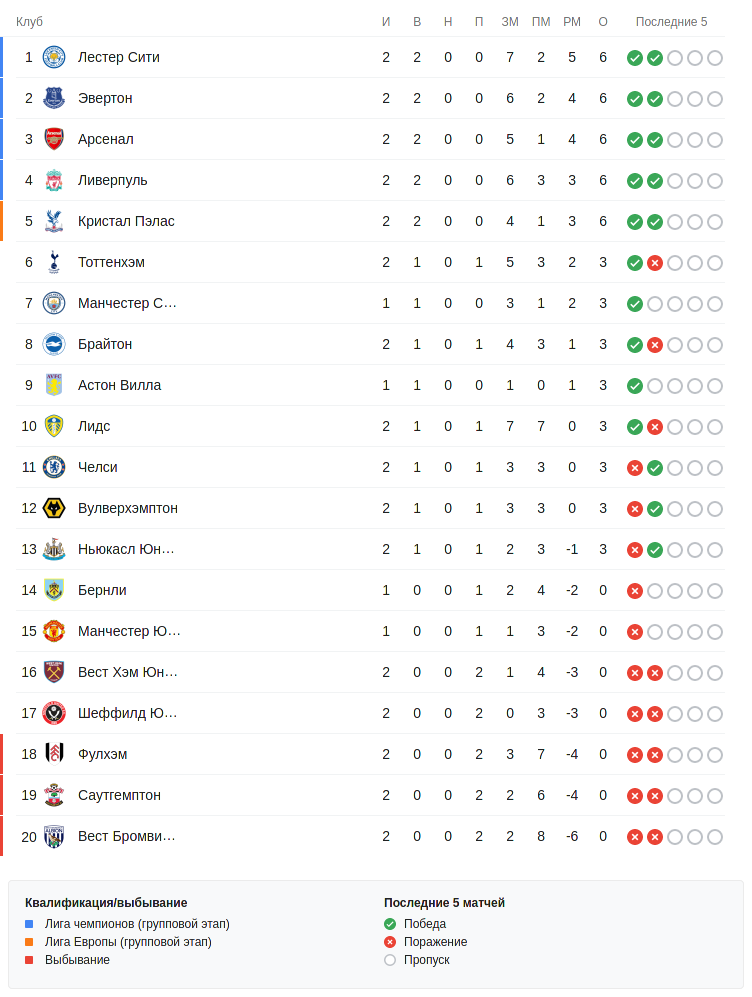Click Burnley's red loss result icon
The image size is (752, 997).
[x=635, y=591]
